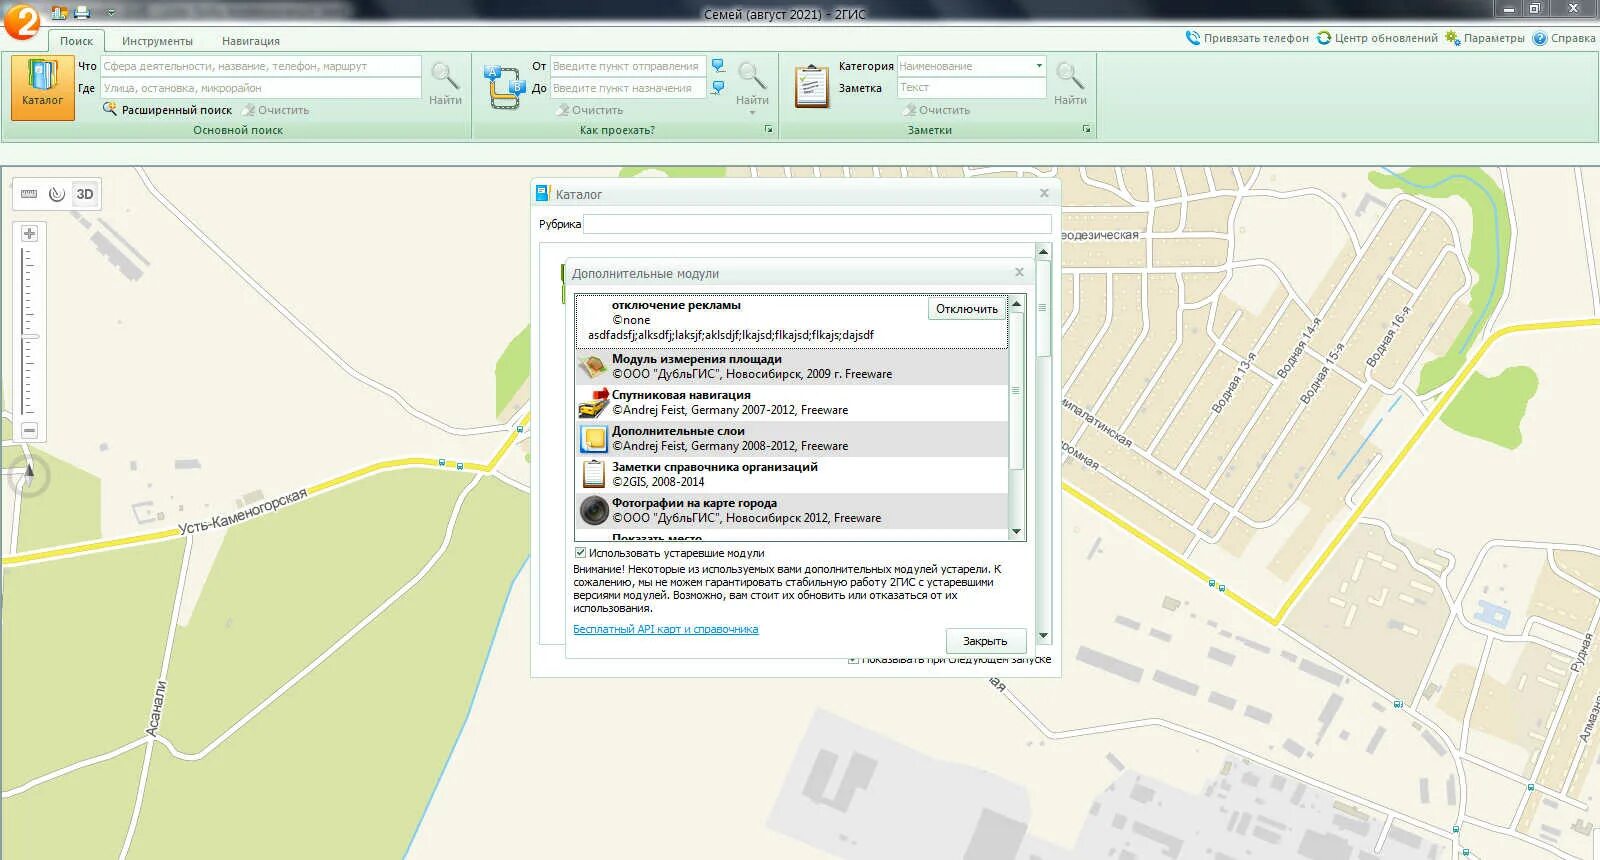Click Отключить button for отключение рекламы
Viewport: 1600px width, 860px height.
tap(966, 309)
